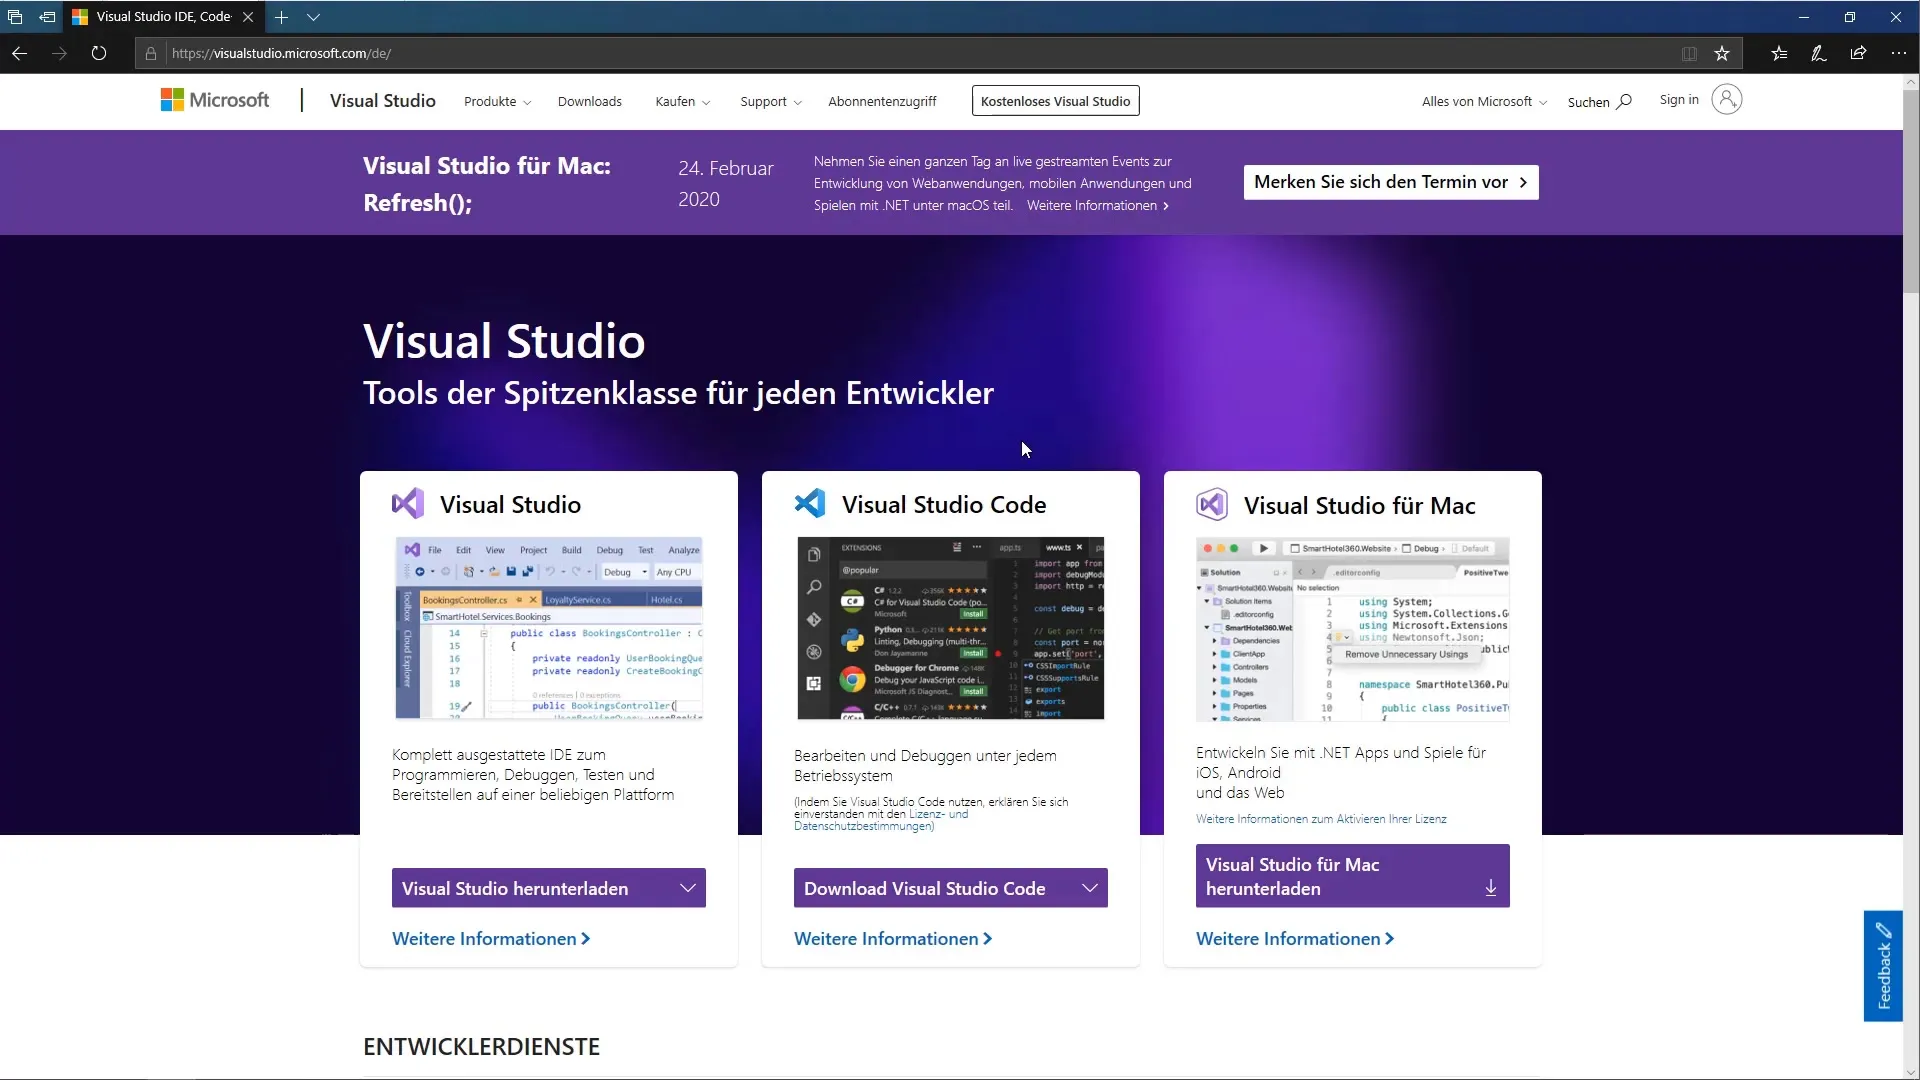Expand Download Visual Studio Code dropdown
The image size is (1920, 1080).
point(950,888)
